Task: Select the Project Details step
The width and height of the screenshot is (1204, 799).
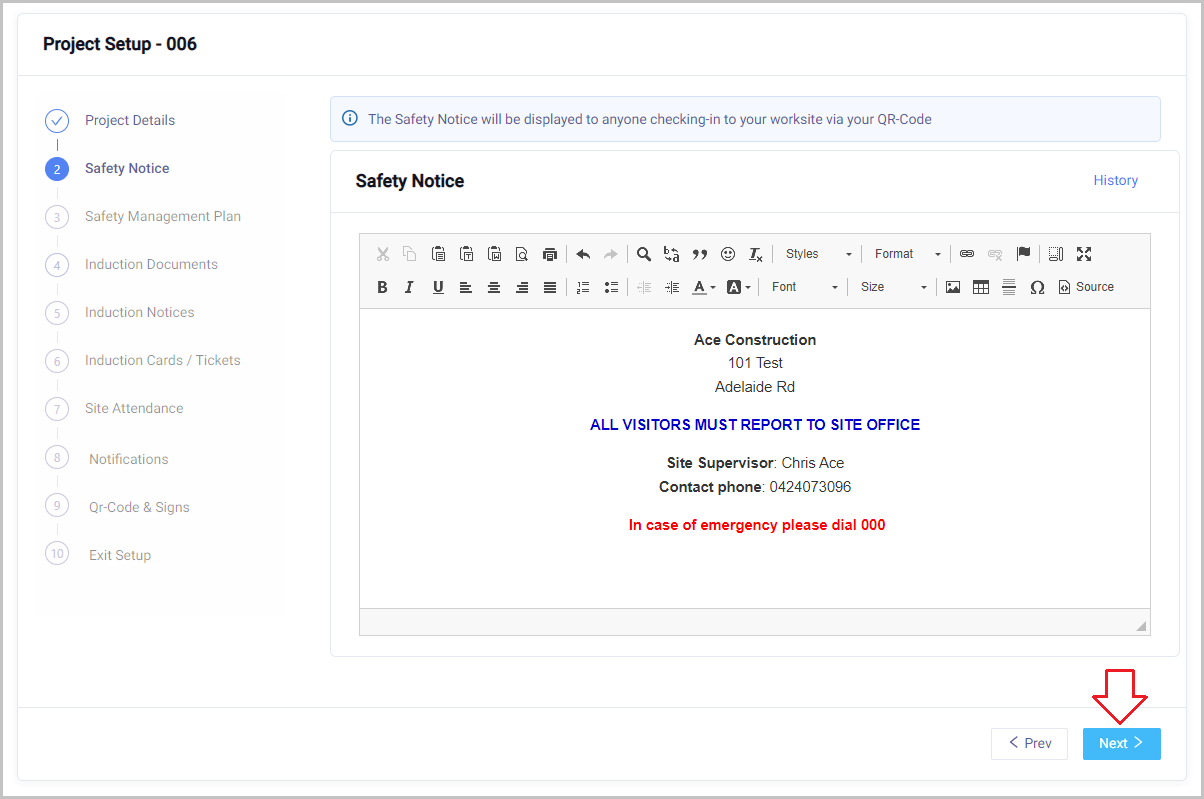Action: [x=129, y=120]
